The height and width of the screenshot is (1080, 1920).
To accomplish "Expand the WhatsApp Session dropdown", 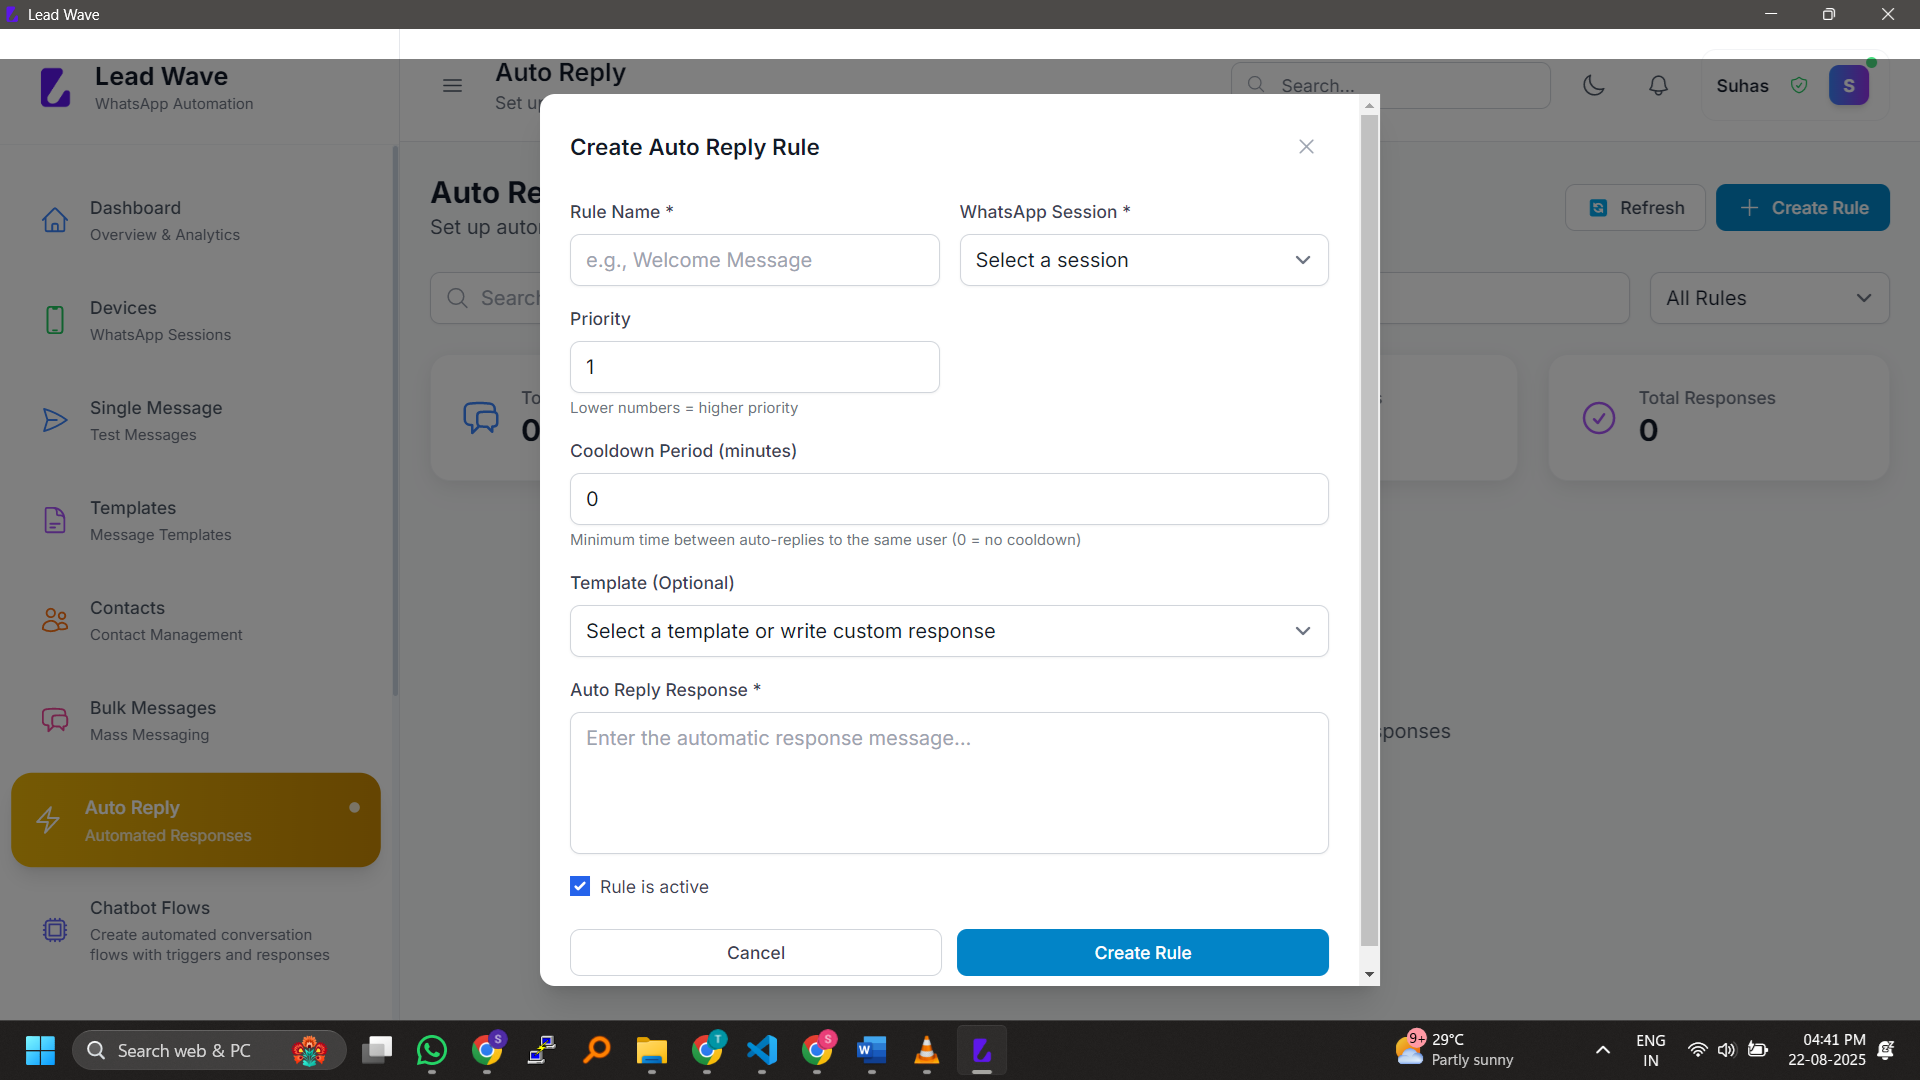I will [x=1144, y=260].
